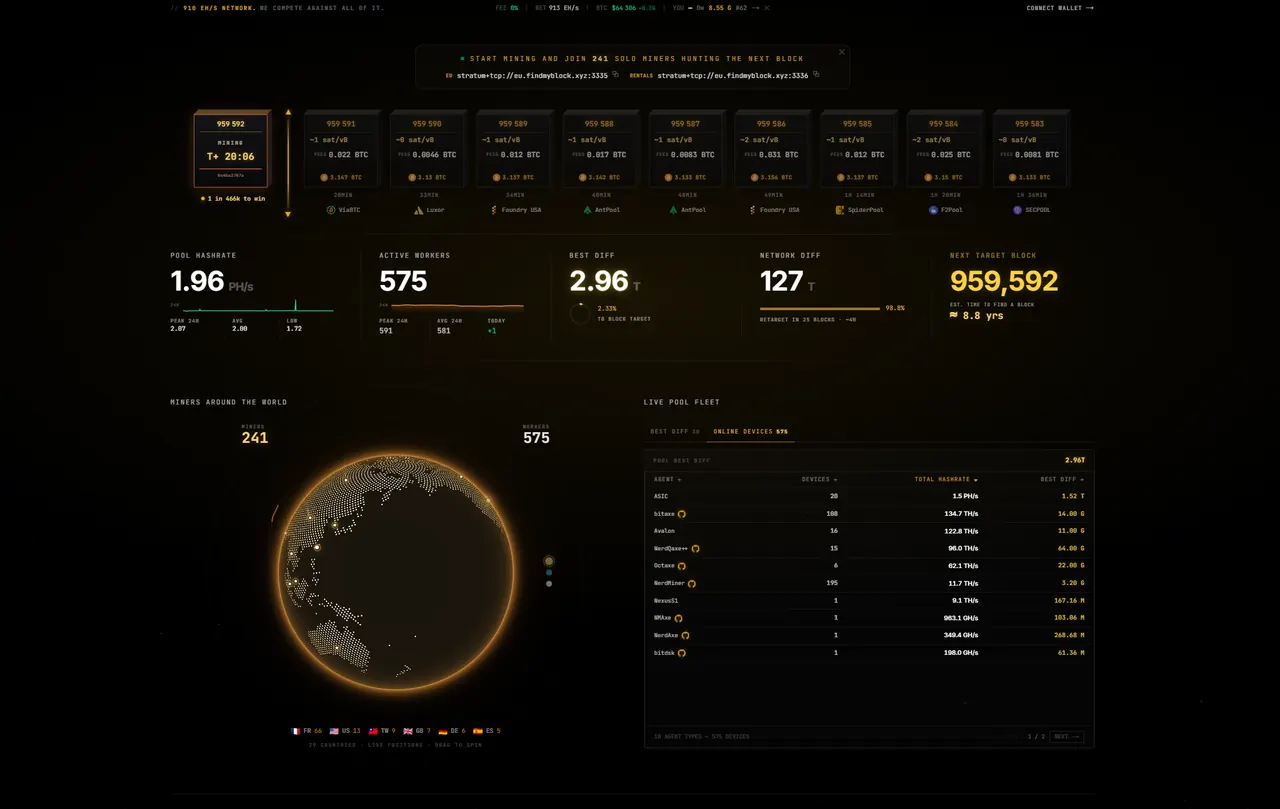1280x809 pixels.
Task: Click the AntPool icon under block 959 587
Action: [x=674, y=210]
